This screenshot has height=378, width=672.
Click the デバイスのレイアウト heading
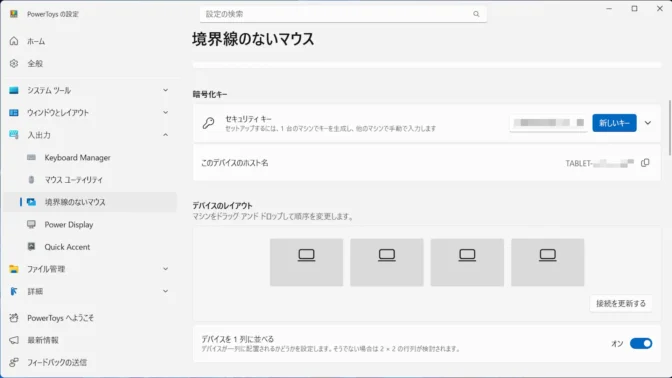coord(222,206)
